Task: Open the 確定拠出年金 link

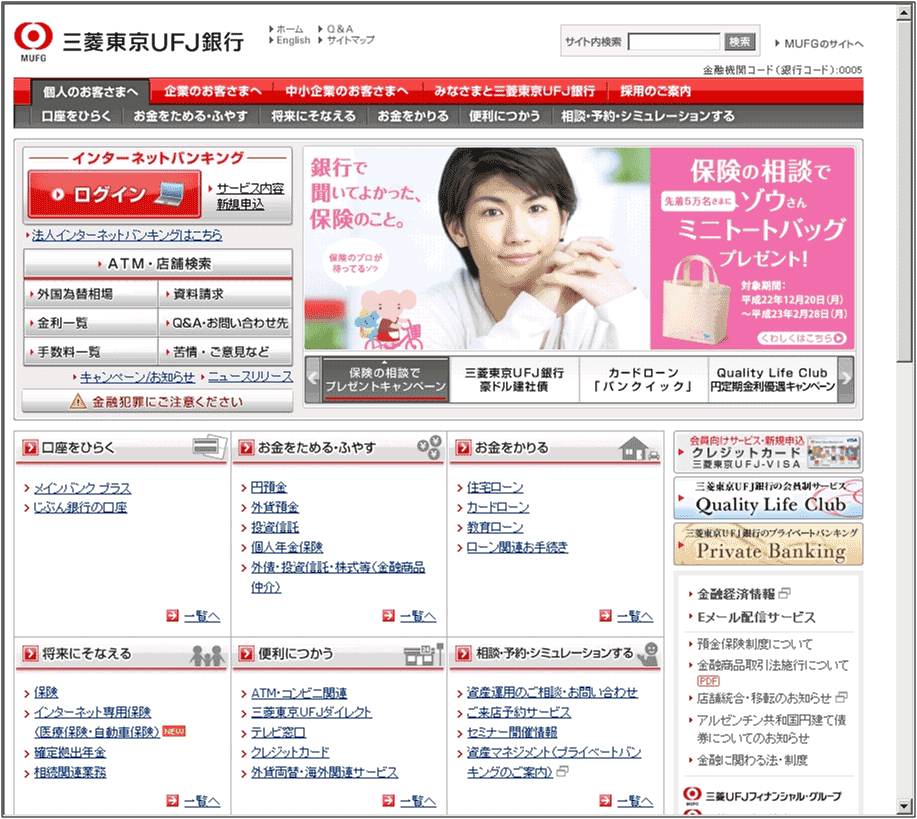Action: pyautogui.click(x=70, y=752)
